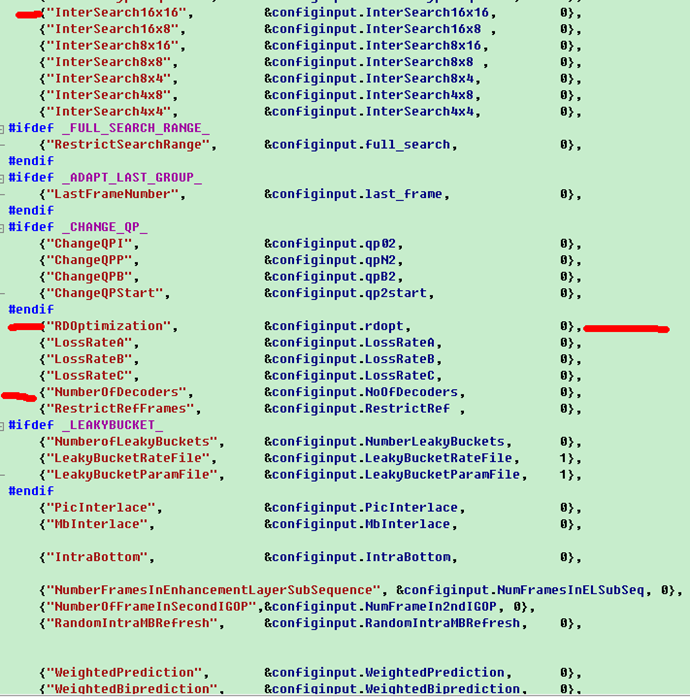Click the "InterSearch16x8" string literal
The image size is (690, 697).
pos(112,29)
